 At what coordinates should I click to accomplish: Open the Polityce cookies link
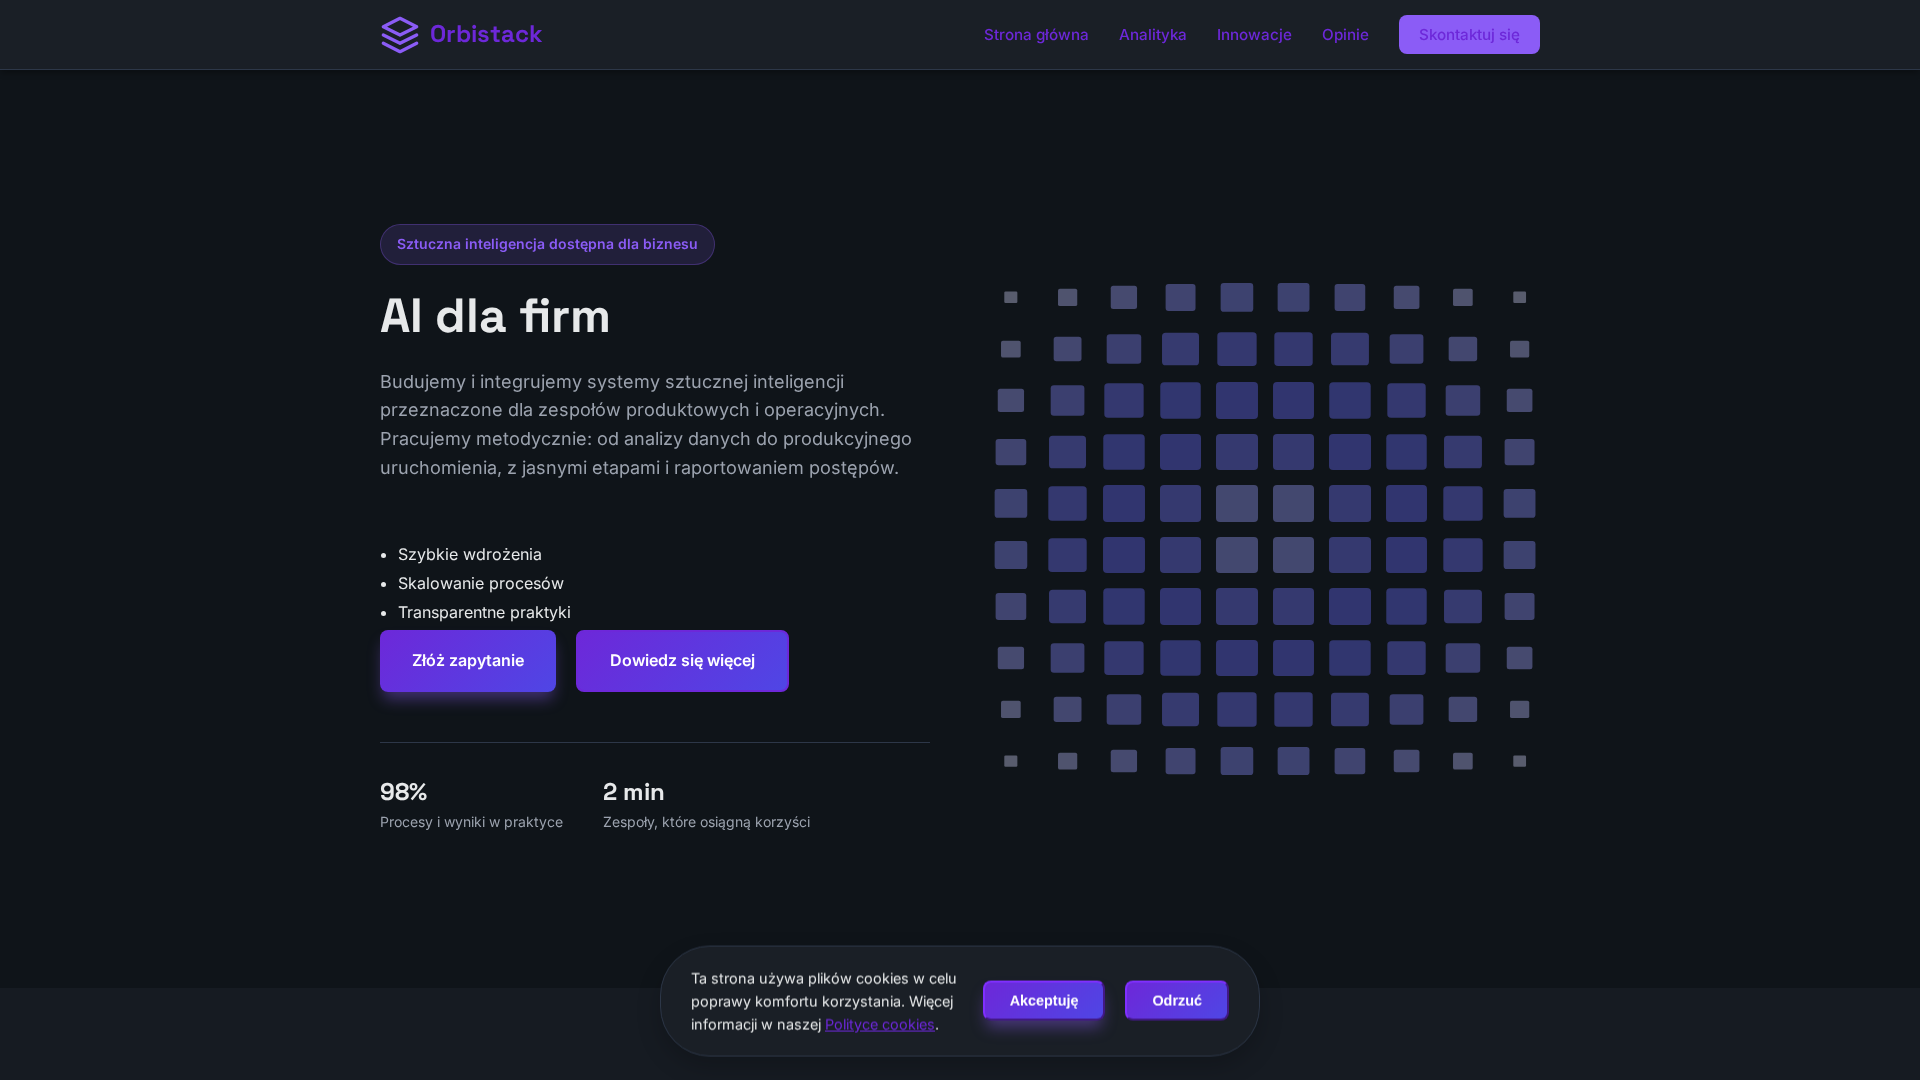(880, 1024)
